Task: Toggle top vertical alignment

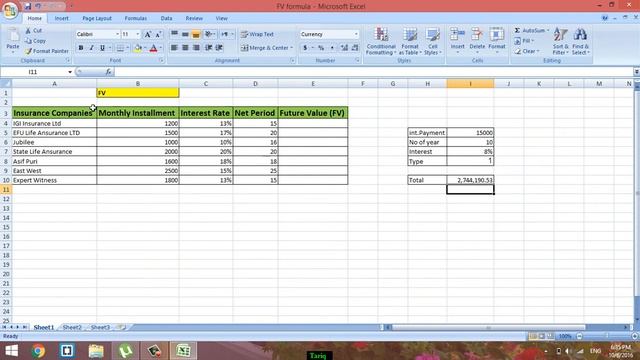Action: (174, 34)
